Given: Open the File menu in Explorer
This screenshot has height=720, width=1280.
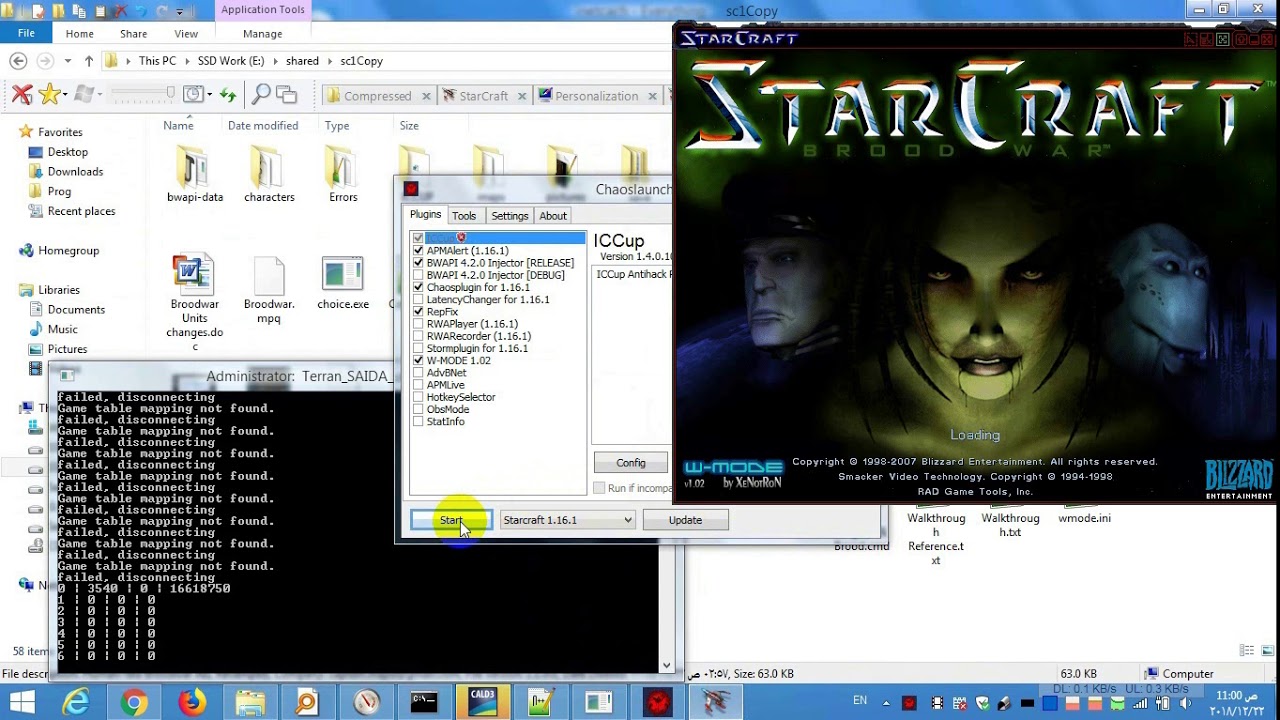Looking at the screenshot, I should click(x=26, y=34).
